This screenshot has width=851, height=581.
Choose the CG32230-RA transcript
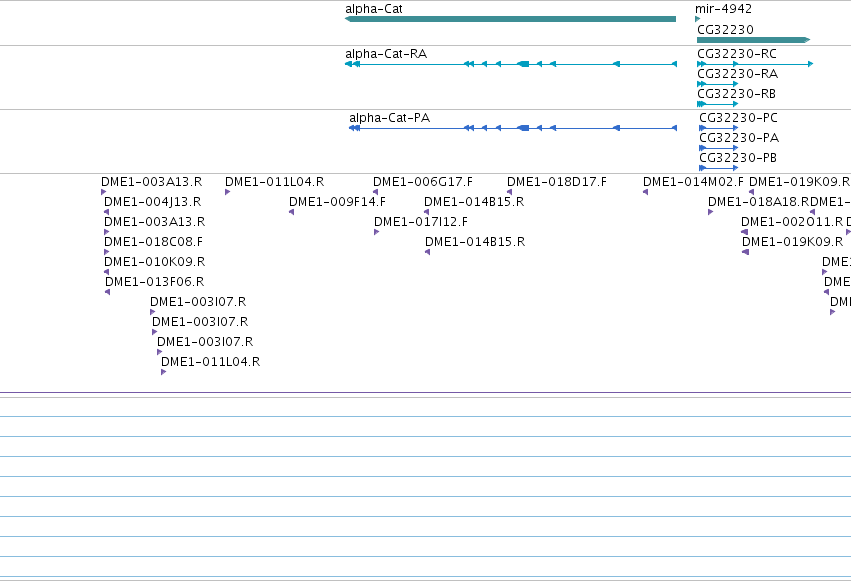point(717,84)
